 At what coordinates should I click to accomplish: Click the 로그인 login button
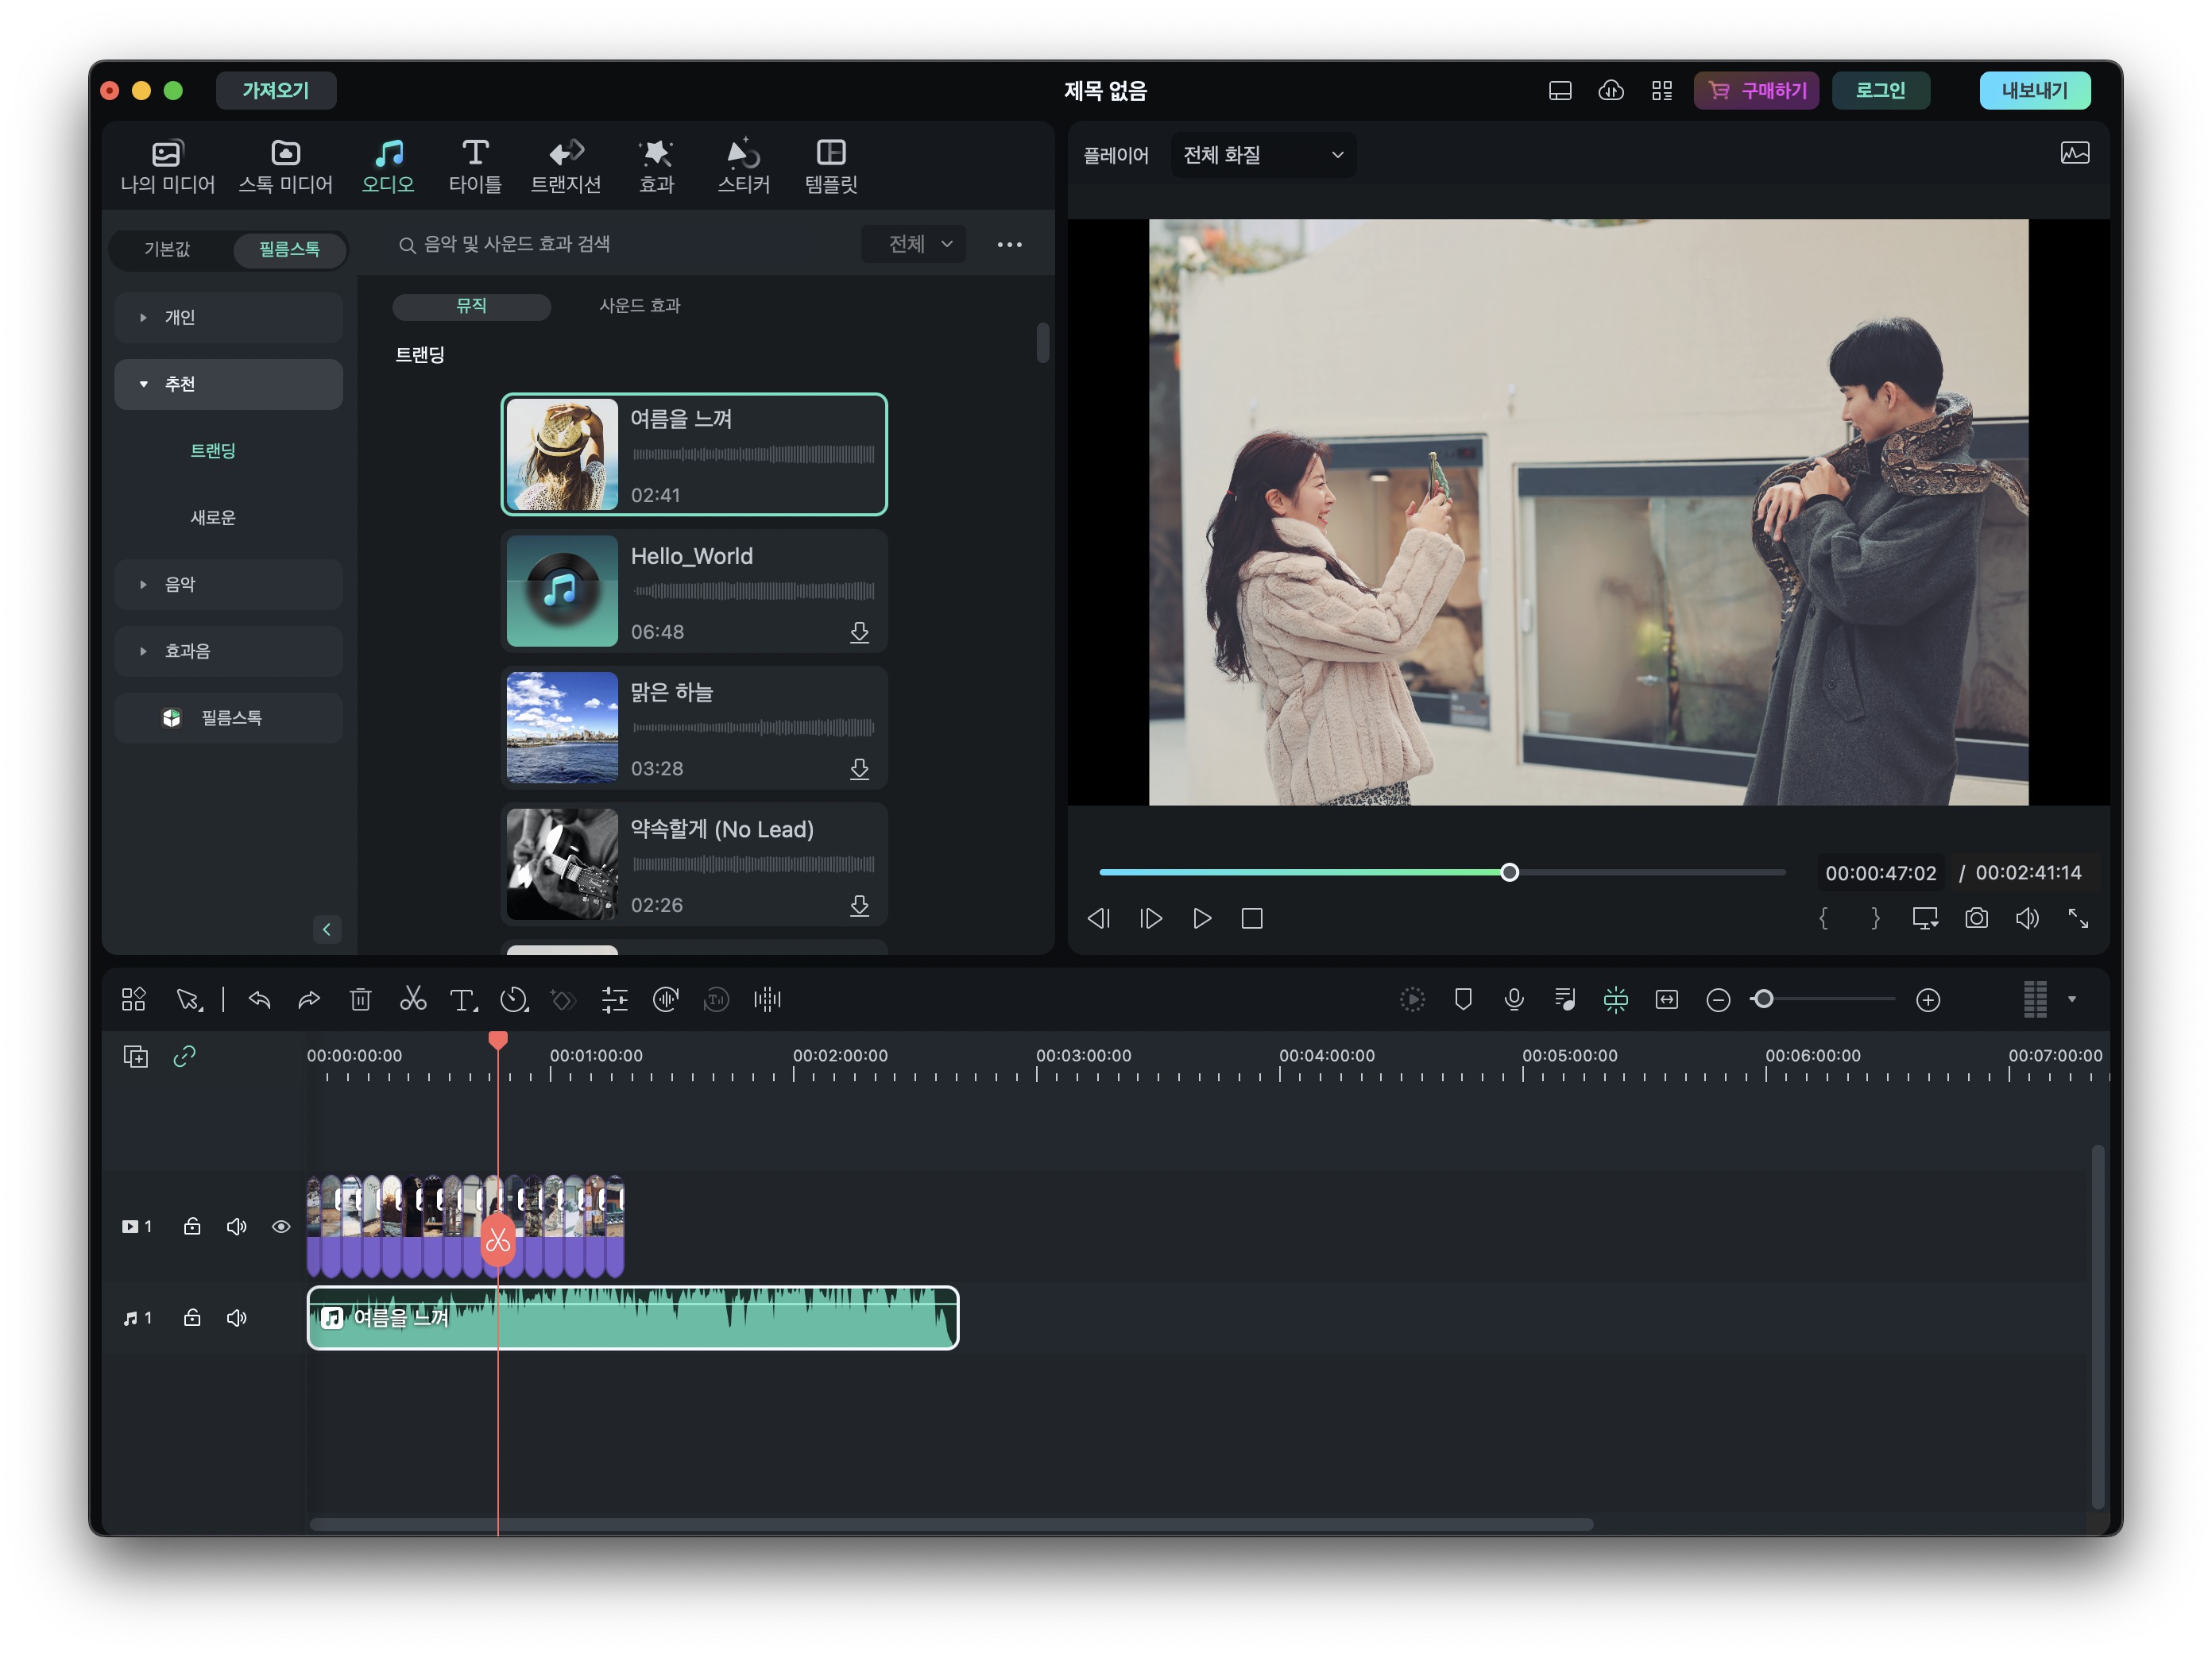[x=1880, y=90]
